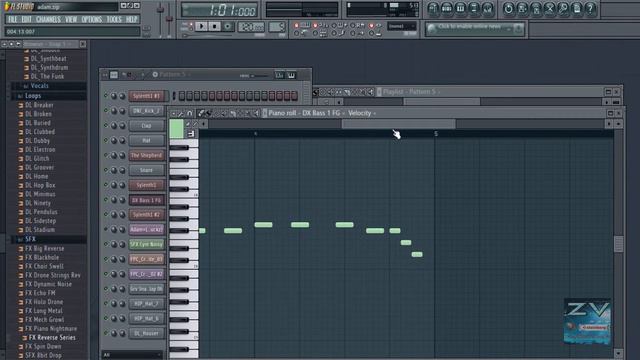The width and height of the screenshot is (640, 360).
Task: Toggle mute LED for Hat channel
Action: [106, 140]
